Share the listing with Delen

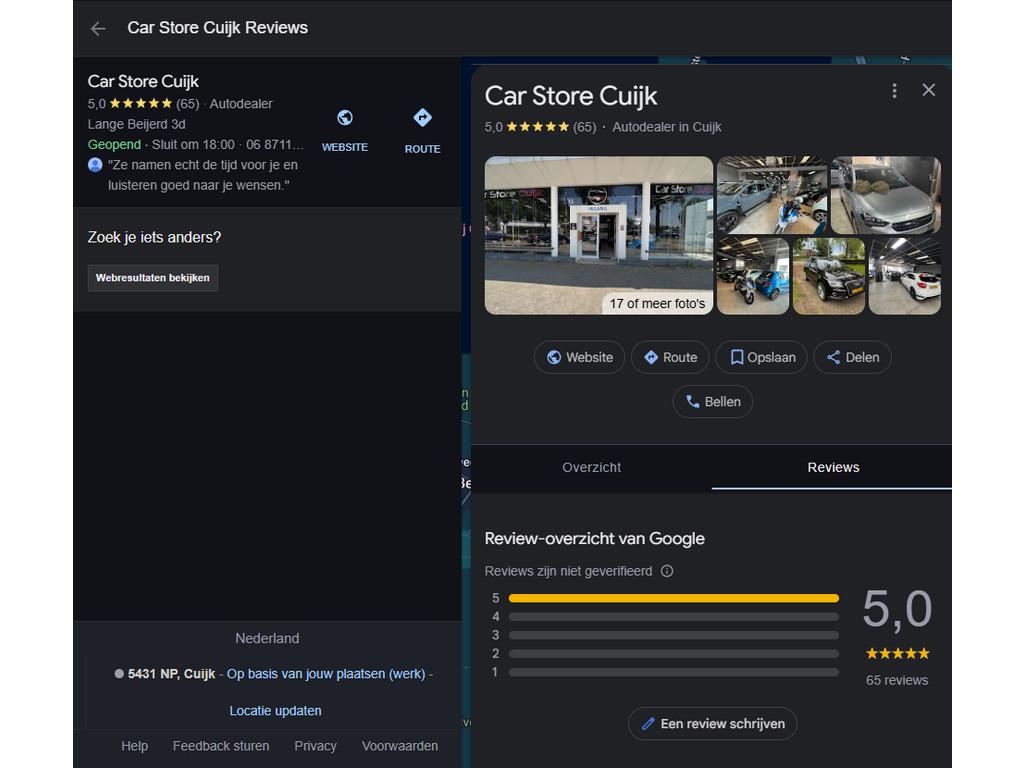tap(852, 357)
